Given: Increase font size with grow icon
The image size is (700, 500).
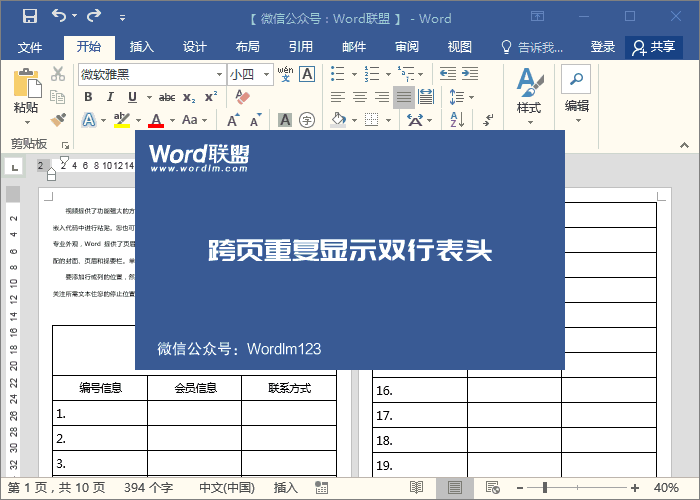Looking at the screenshot, I should pos(233,120).
